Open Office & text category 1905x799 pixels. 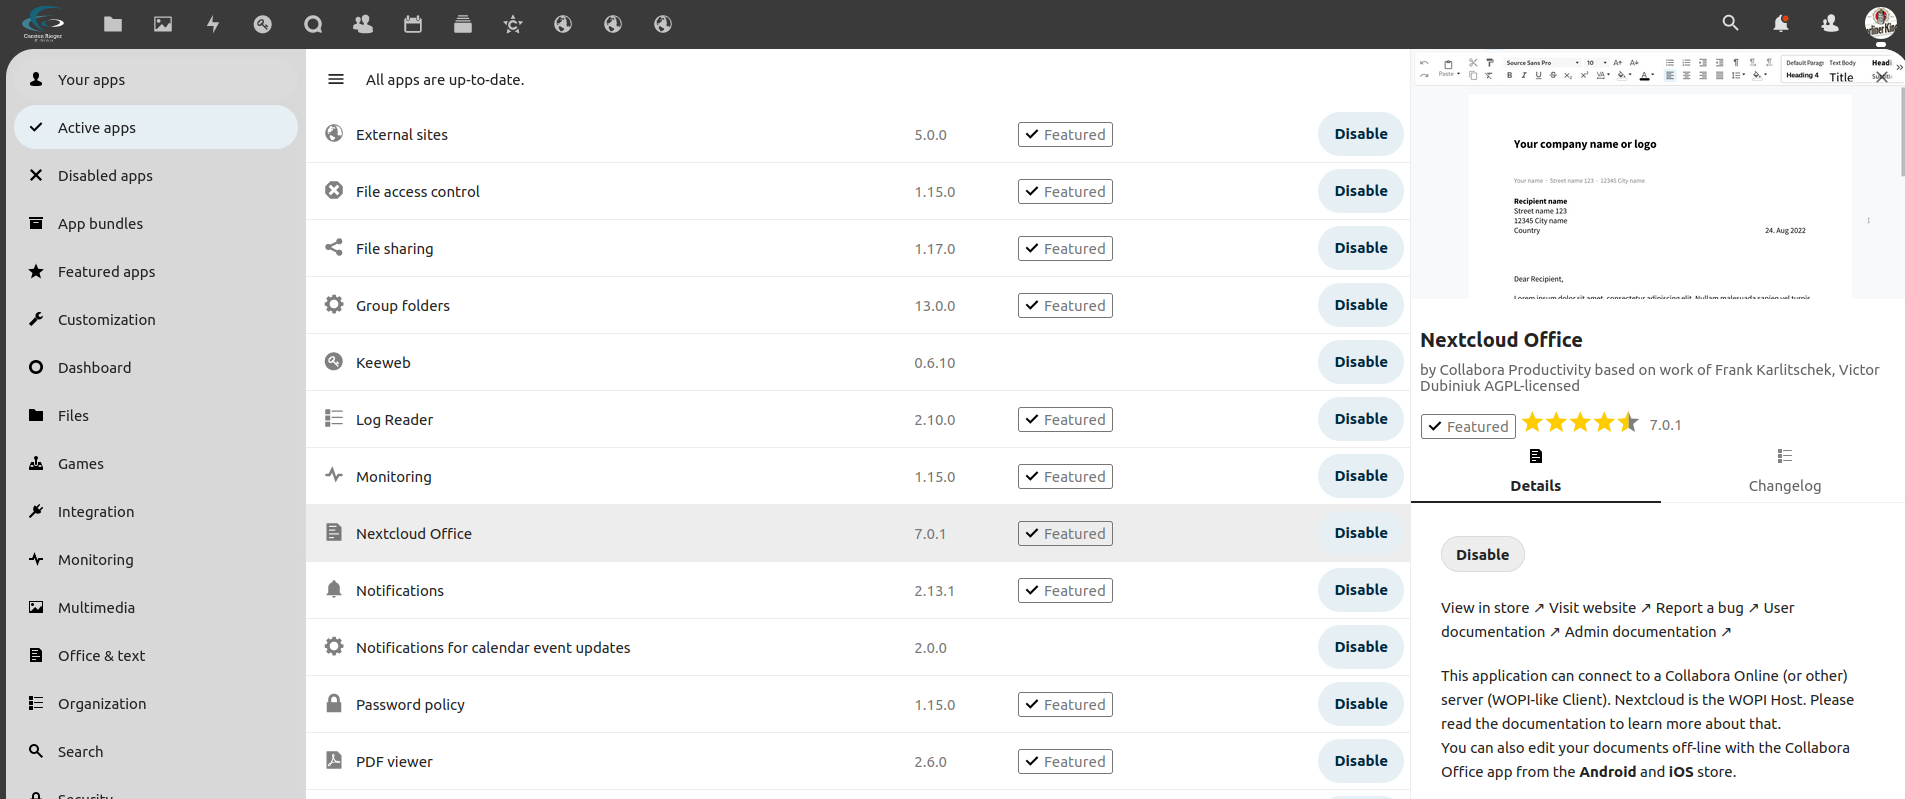pos(156,656)
